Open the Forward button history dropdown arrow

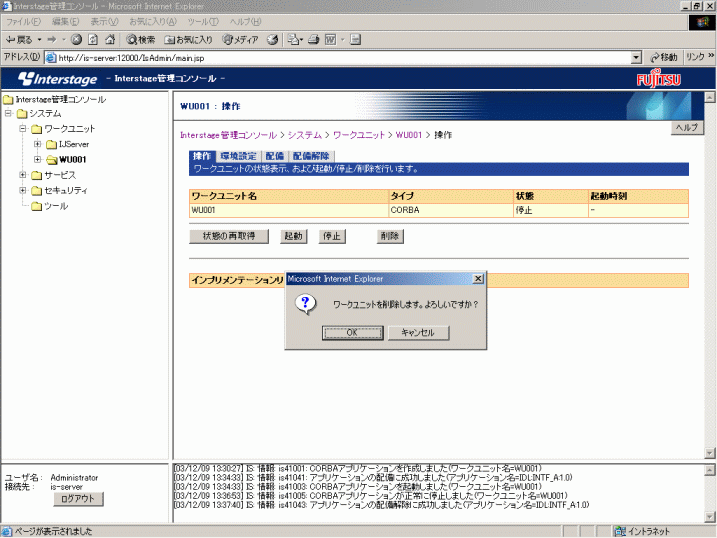click(64, 40)
